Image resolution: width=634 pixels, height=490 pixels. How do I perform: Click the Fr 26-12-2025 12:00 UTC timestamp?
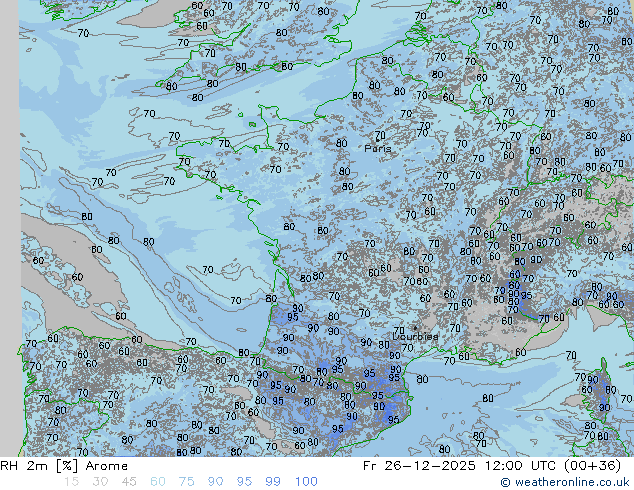tap(492, 466)
